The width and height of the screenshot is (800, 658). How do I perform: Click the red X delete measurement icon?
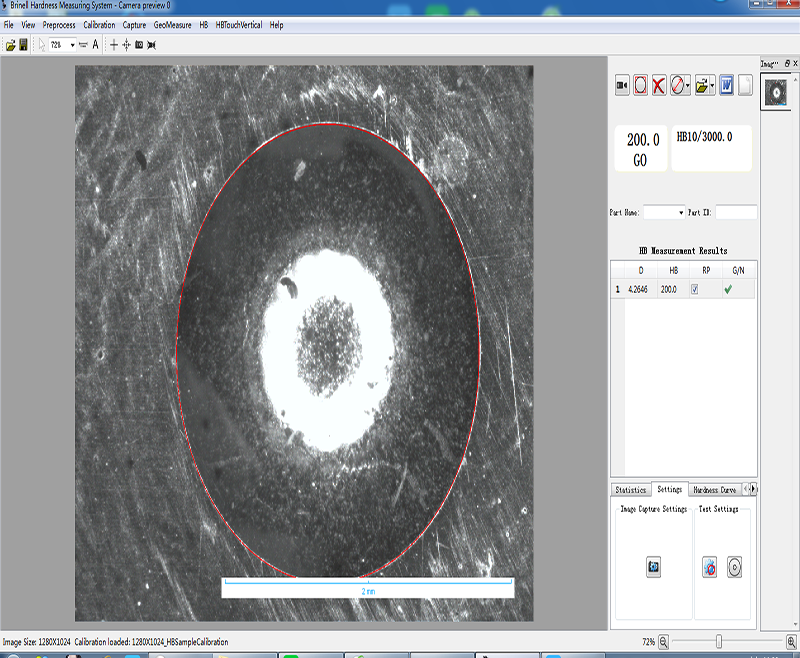pos(659,86)
